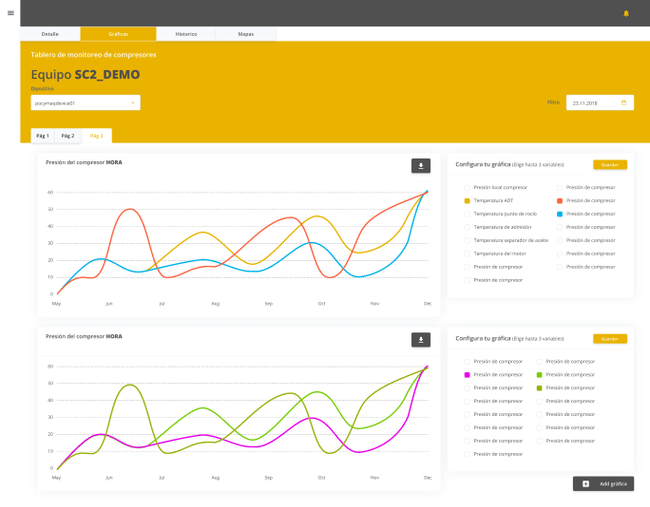Switch to the Histórico tab
The image size is (650, 507).
tap(186, 34)
